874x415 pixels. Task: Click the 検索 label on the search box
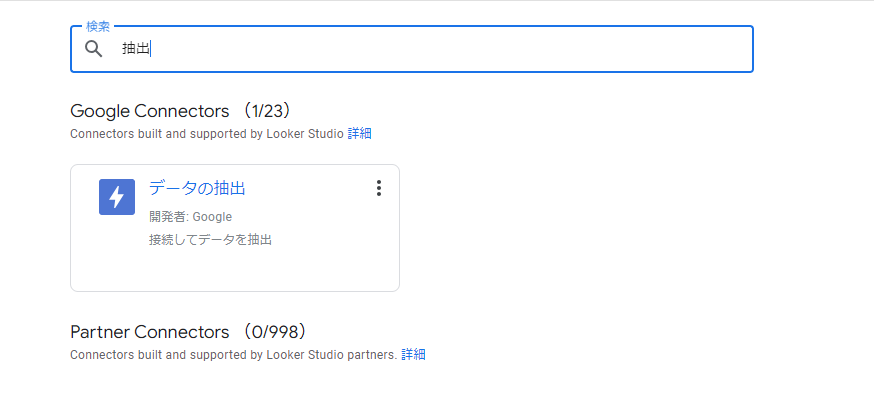(x=98, y=27)
